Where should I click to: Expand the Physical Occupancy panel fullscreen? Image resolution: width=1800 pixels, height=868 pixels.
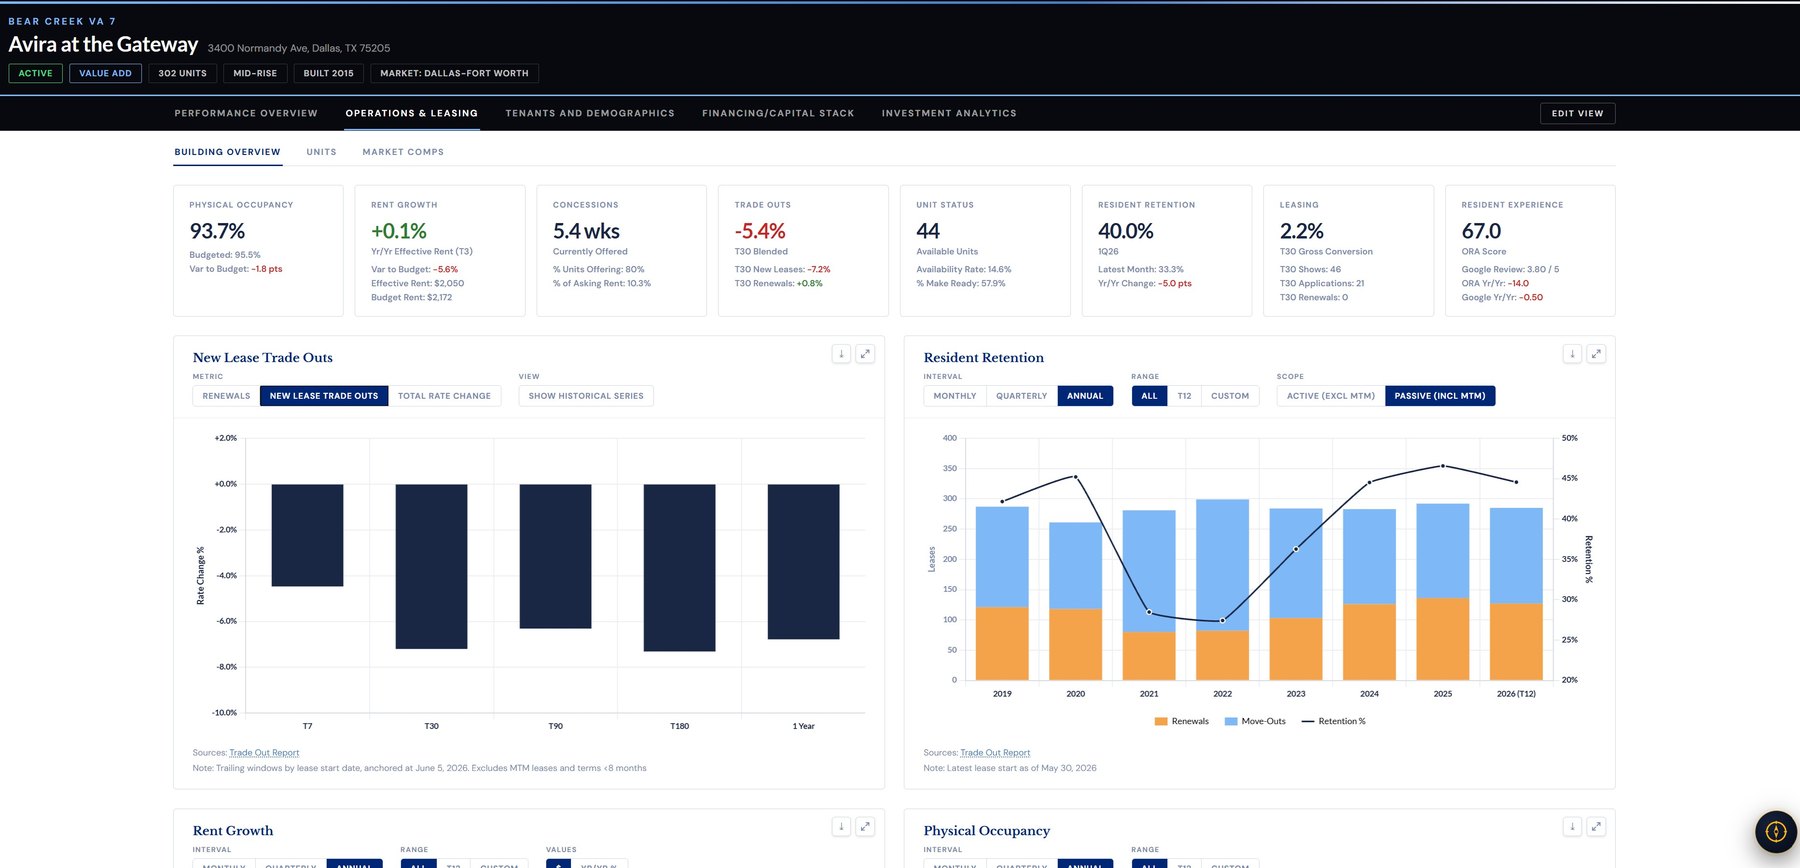pyautogui.click(x=1596, y=827)
